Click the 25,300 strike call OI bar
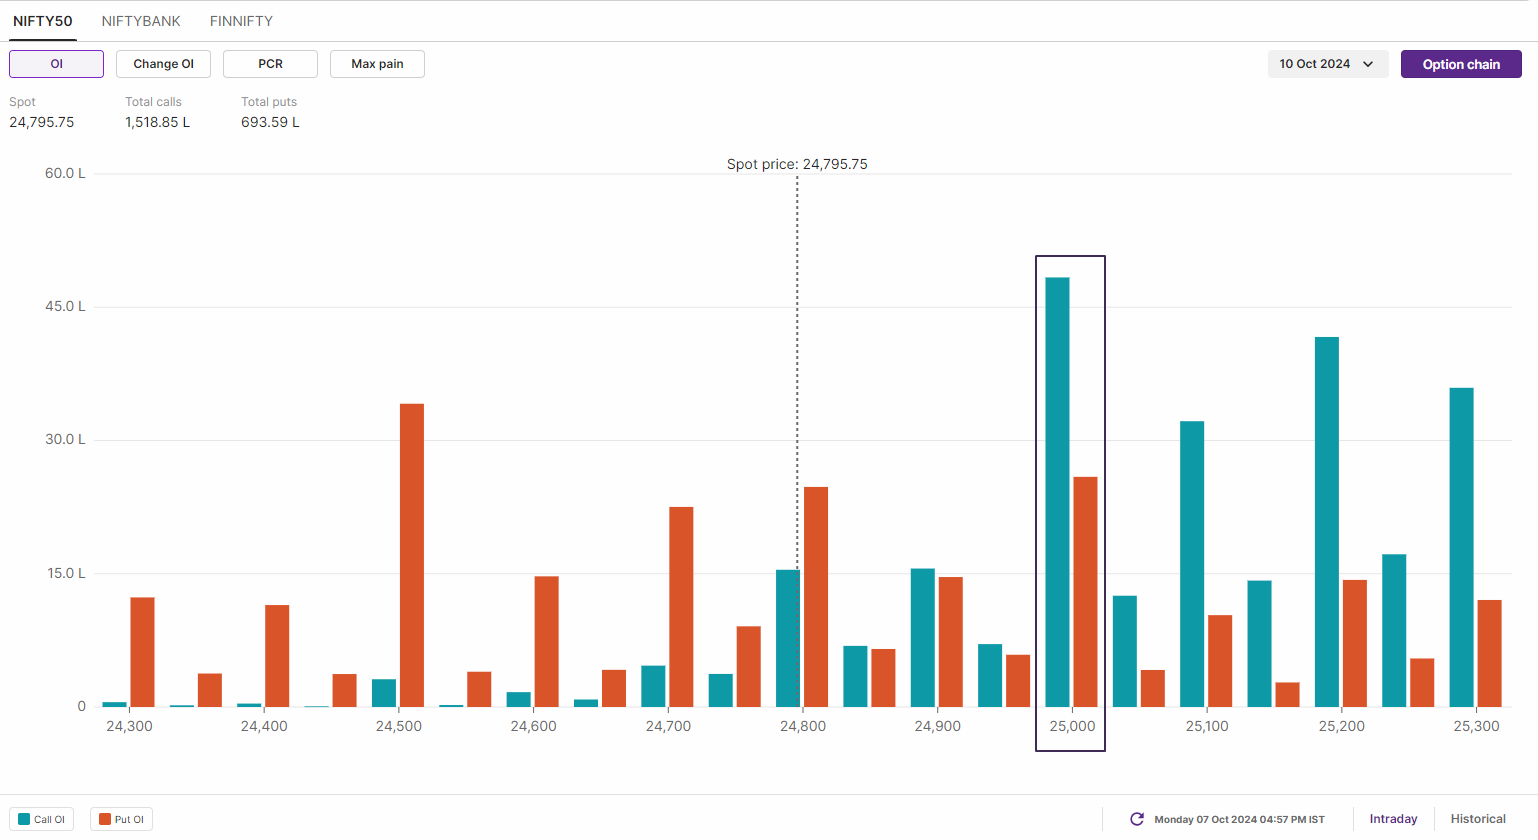Screen dimensions: 1538x840 (1461, 547)
